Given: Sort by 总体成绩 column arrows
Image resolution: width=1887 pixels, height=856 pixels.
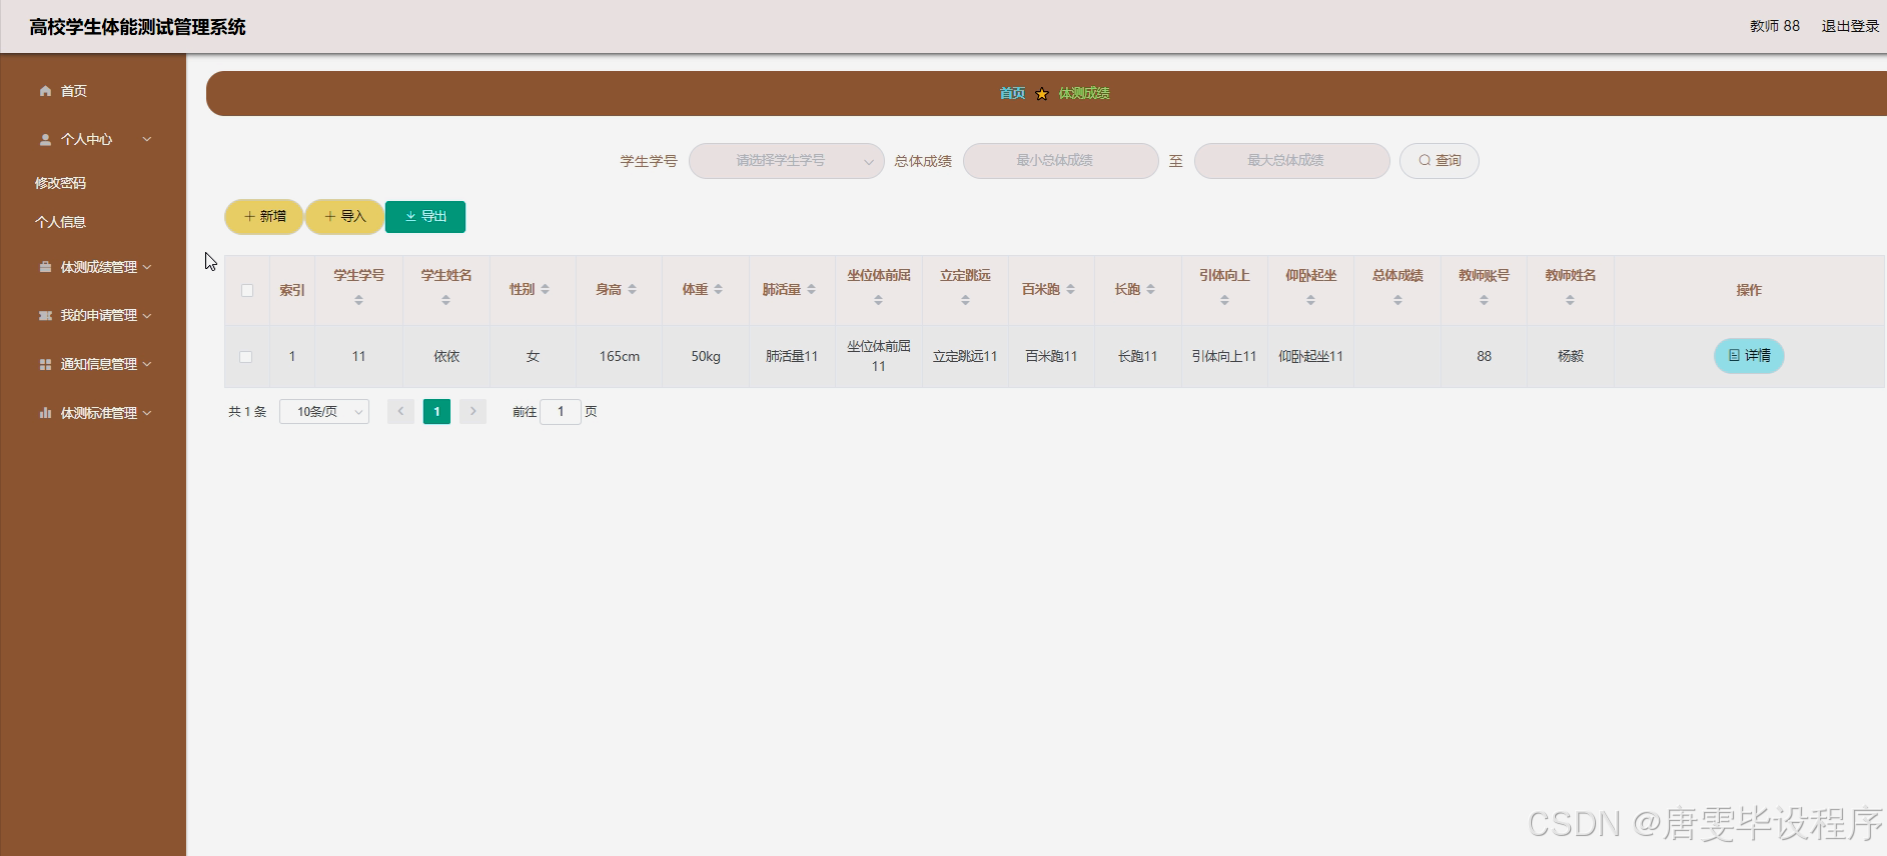Looking at the screenshot, I should tap(1397, 300).
